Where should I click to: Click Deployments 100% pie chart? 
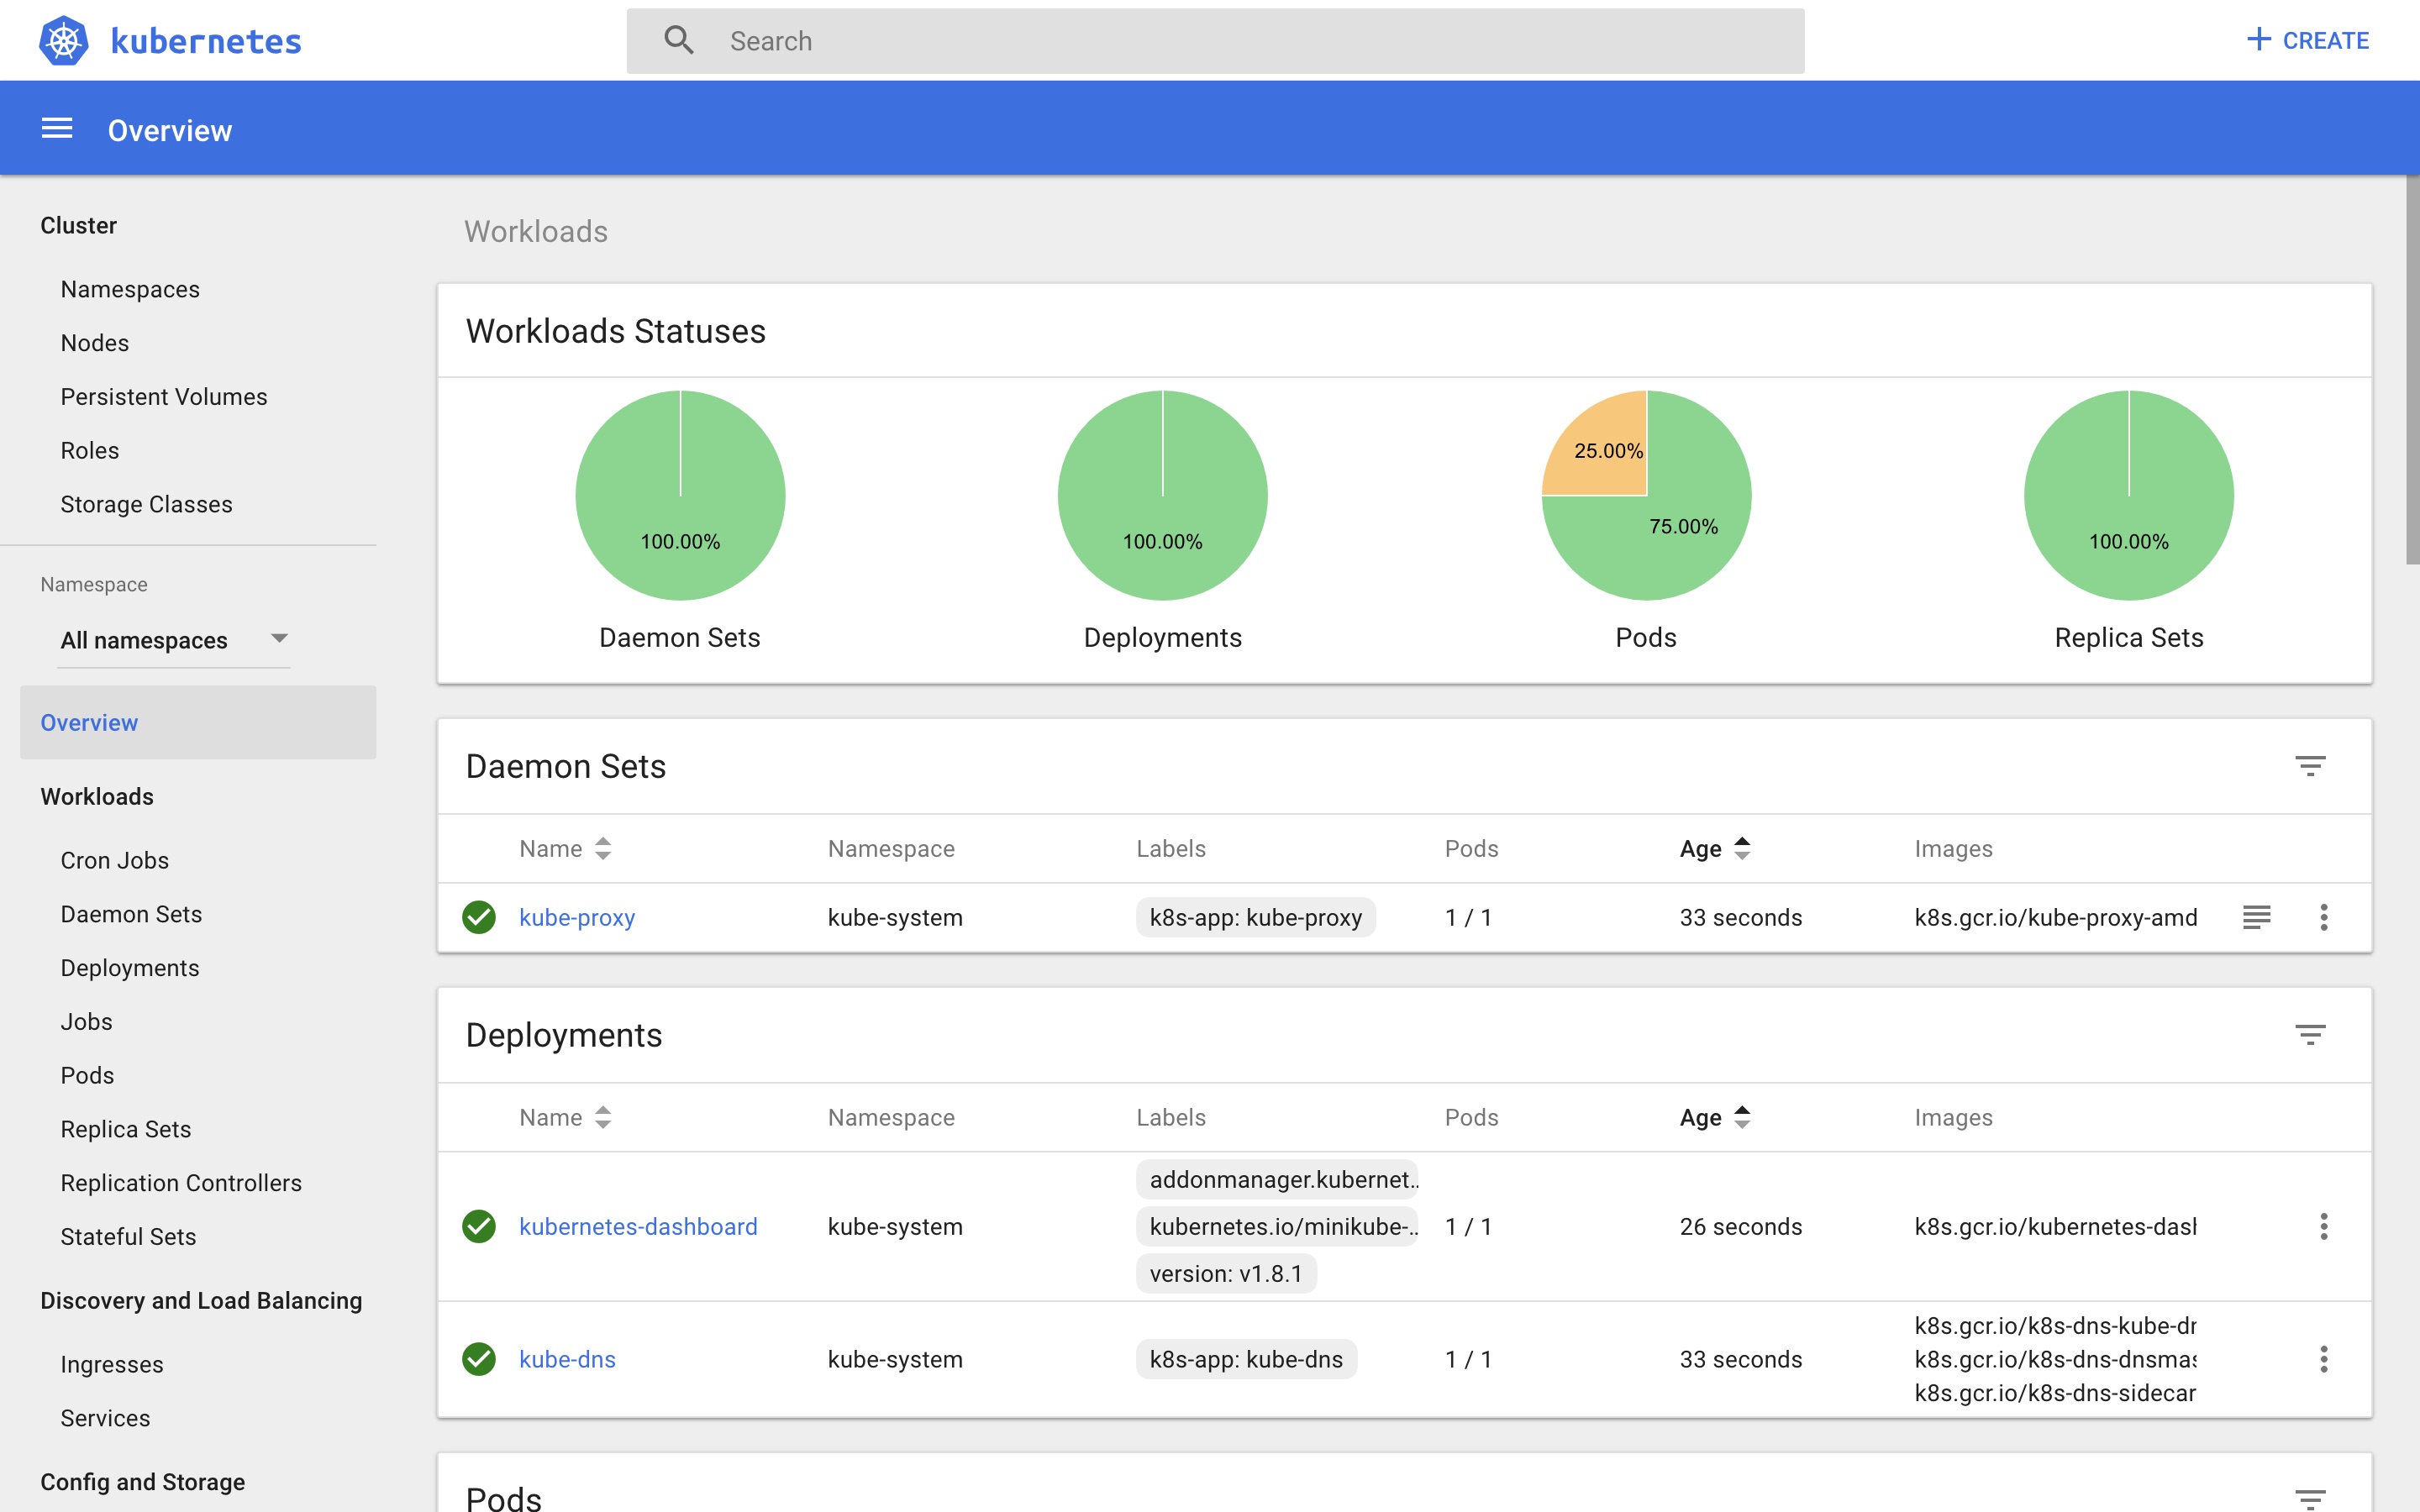coord(1162,496)
